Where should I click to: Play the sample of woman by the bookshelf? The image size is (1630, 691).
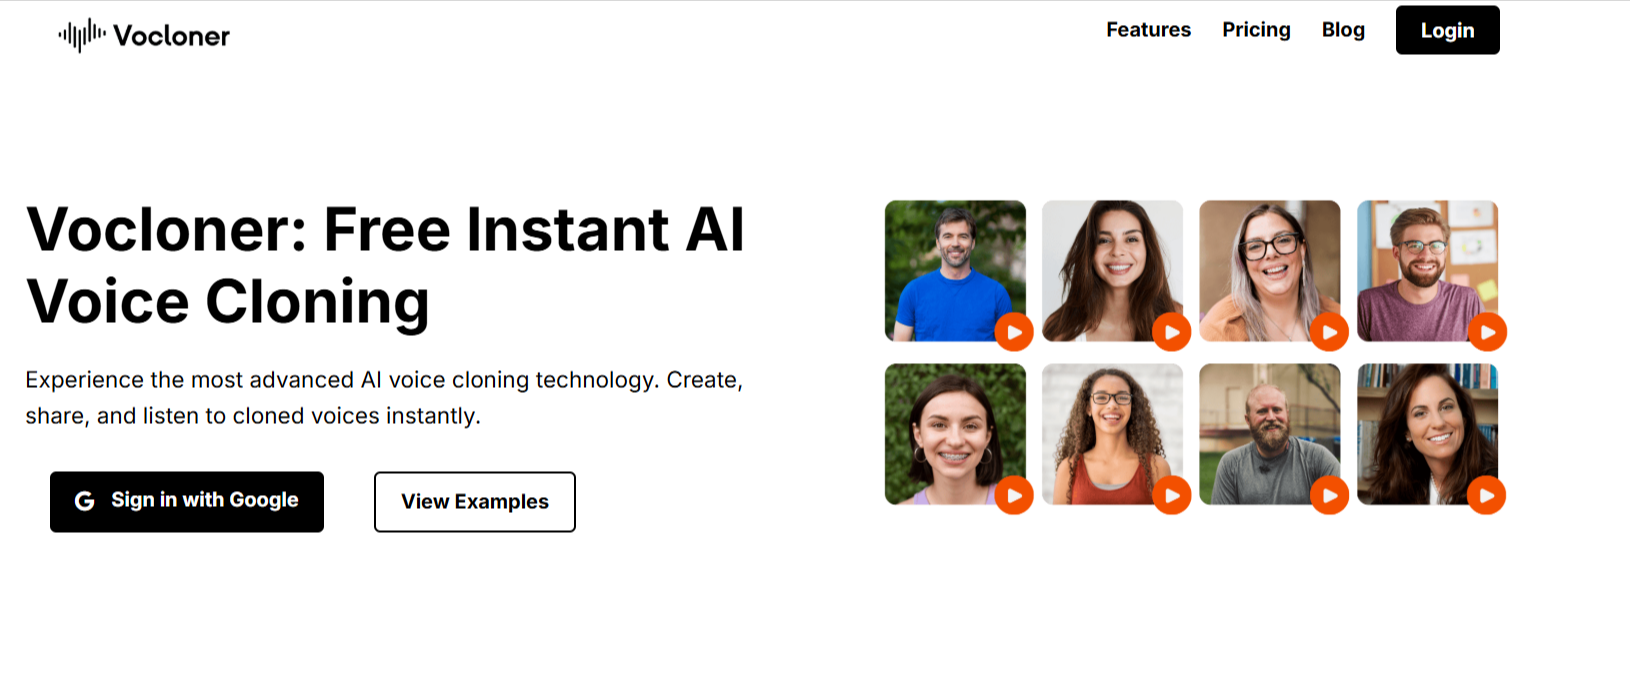[1487, 495]
